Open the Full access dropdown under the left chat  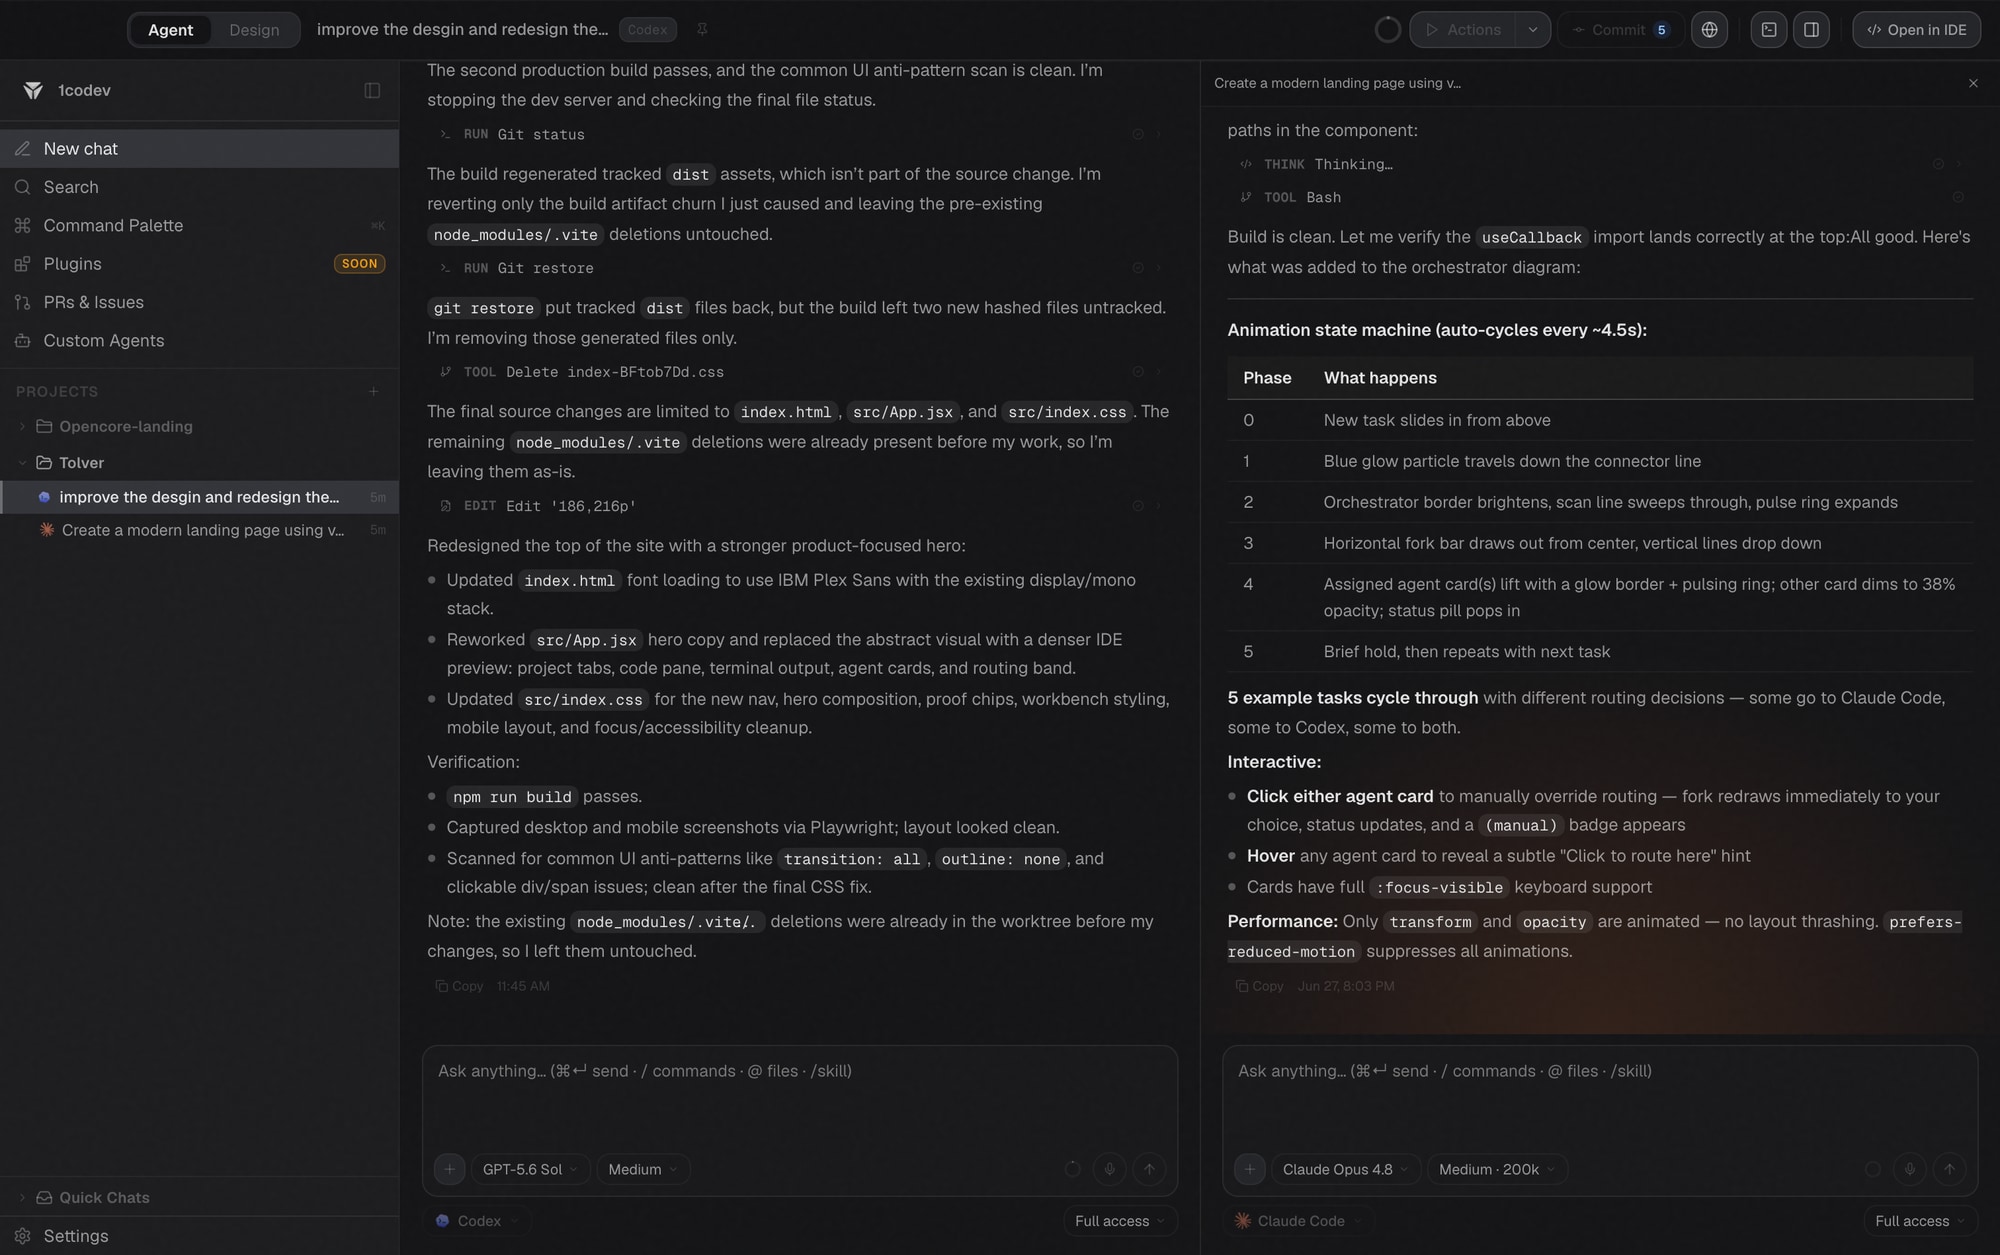1120,1221
